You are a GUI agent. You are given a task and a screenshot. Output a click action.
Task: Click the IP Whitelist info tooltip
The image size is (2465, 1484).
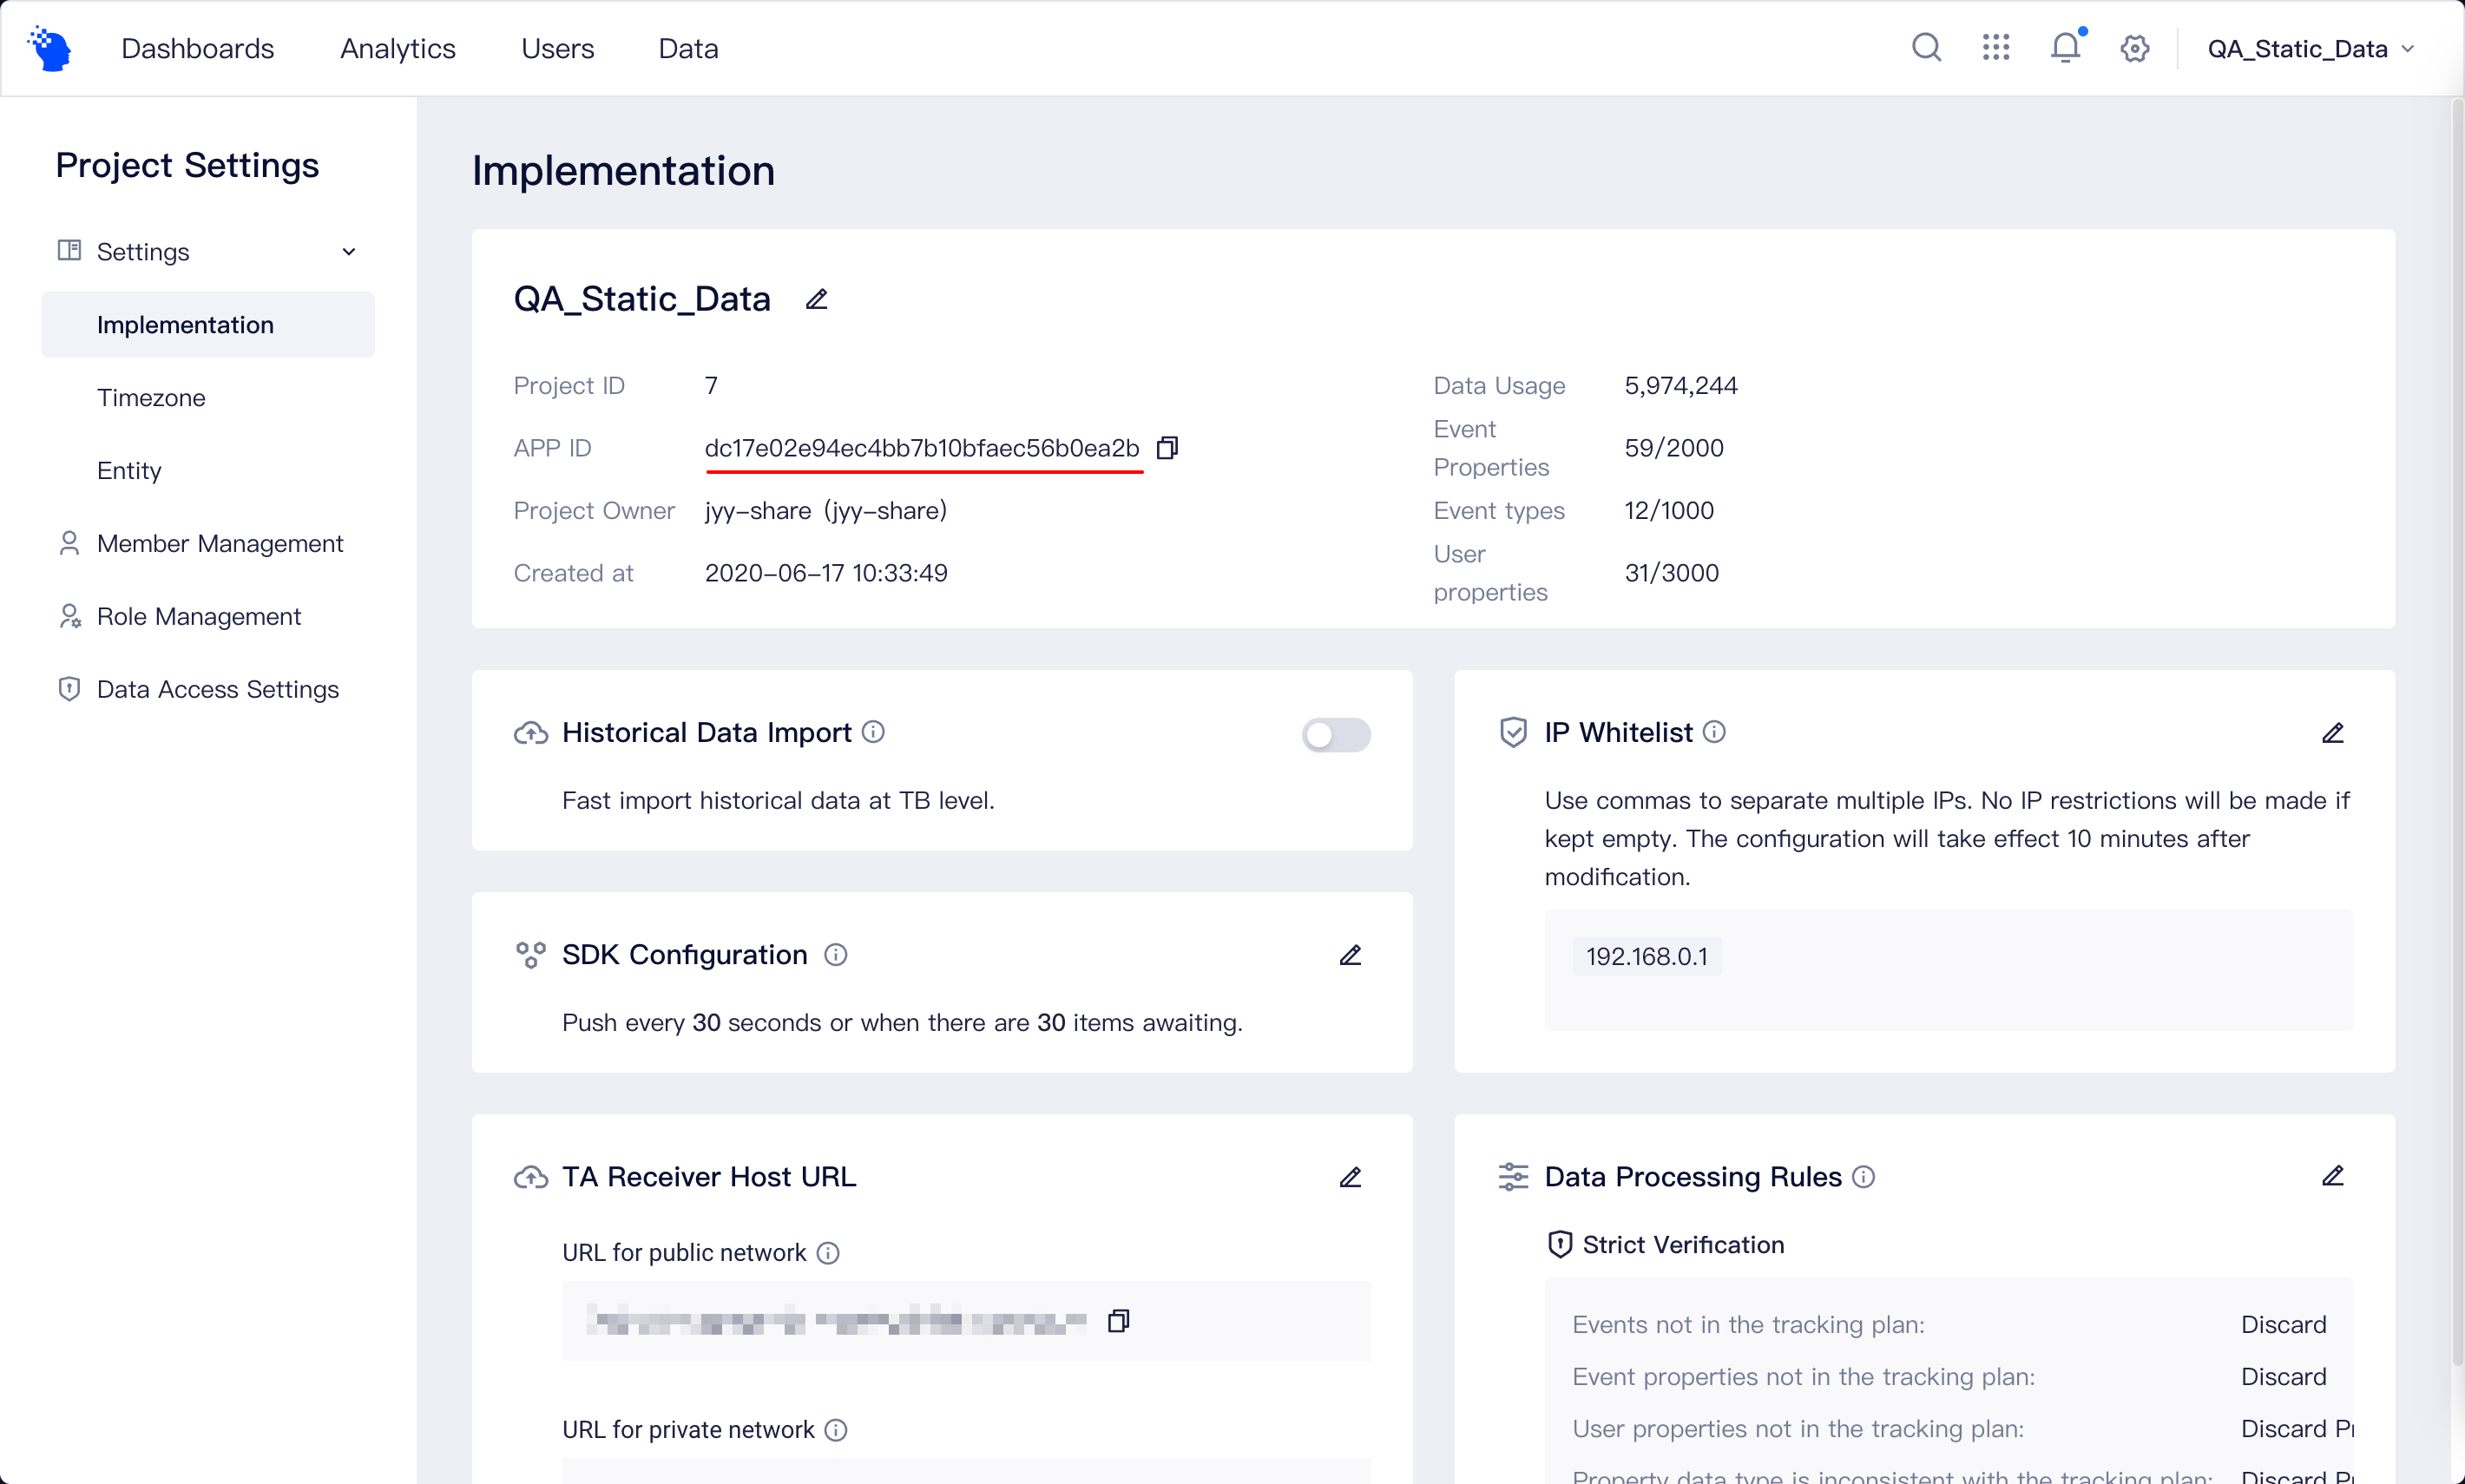pos(1713,732)
